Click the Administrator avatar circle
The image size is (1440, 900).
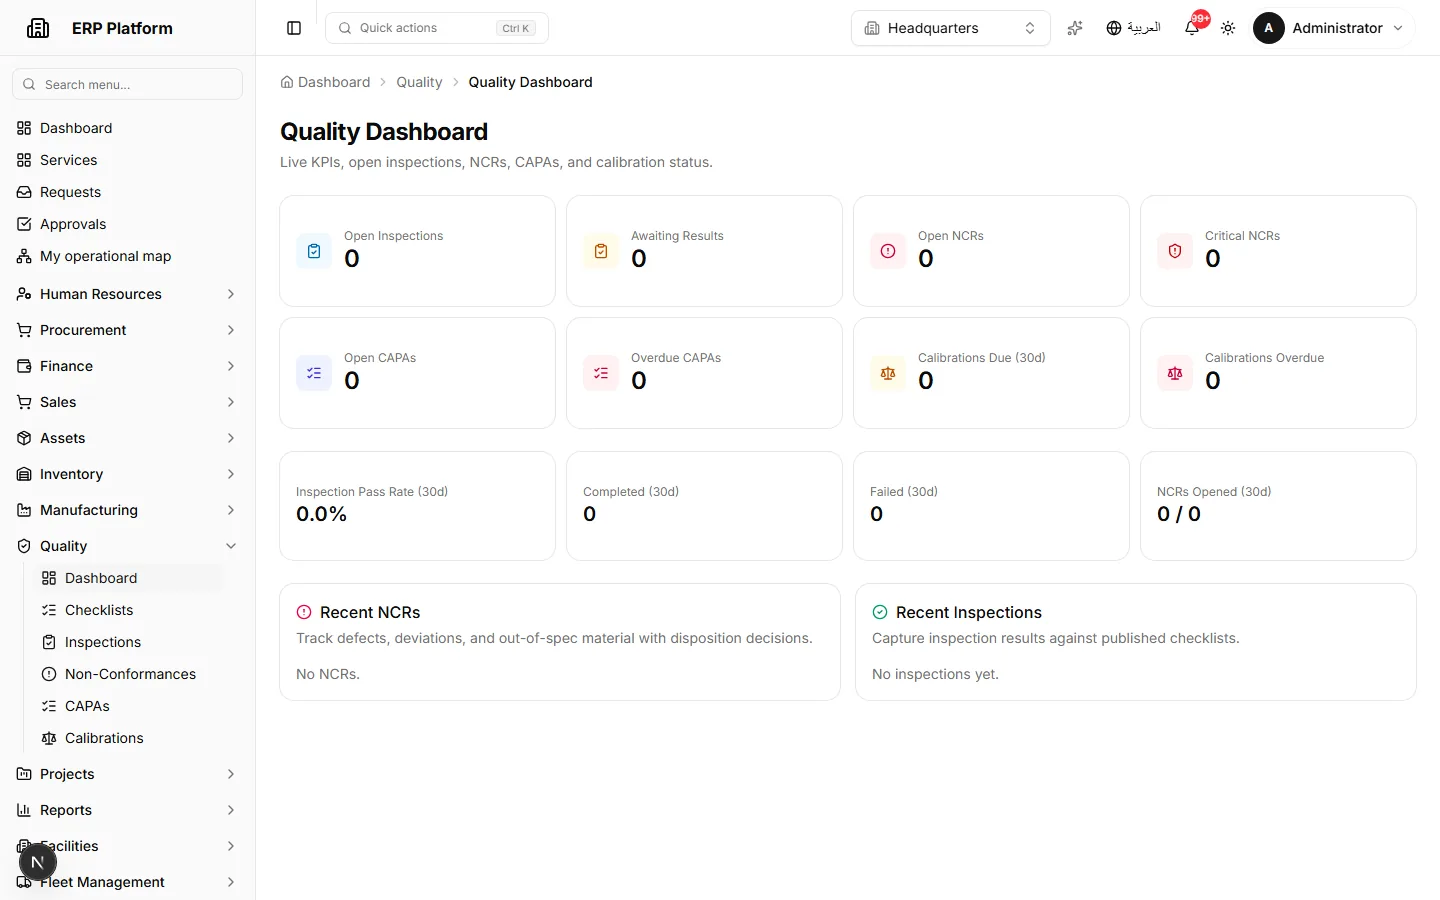point(1269,28)
